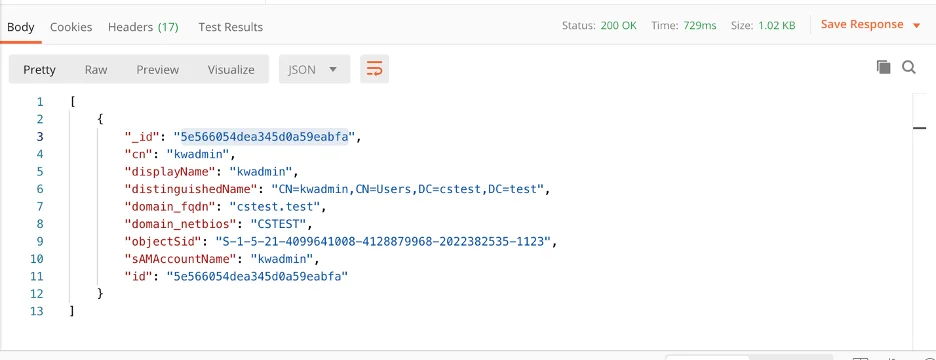
Task: Select the Visualize view mode
Action: coord(231,69)
